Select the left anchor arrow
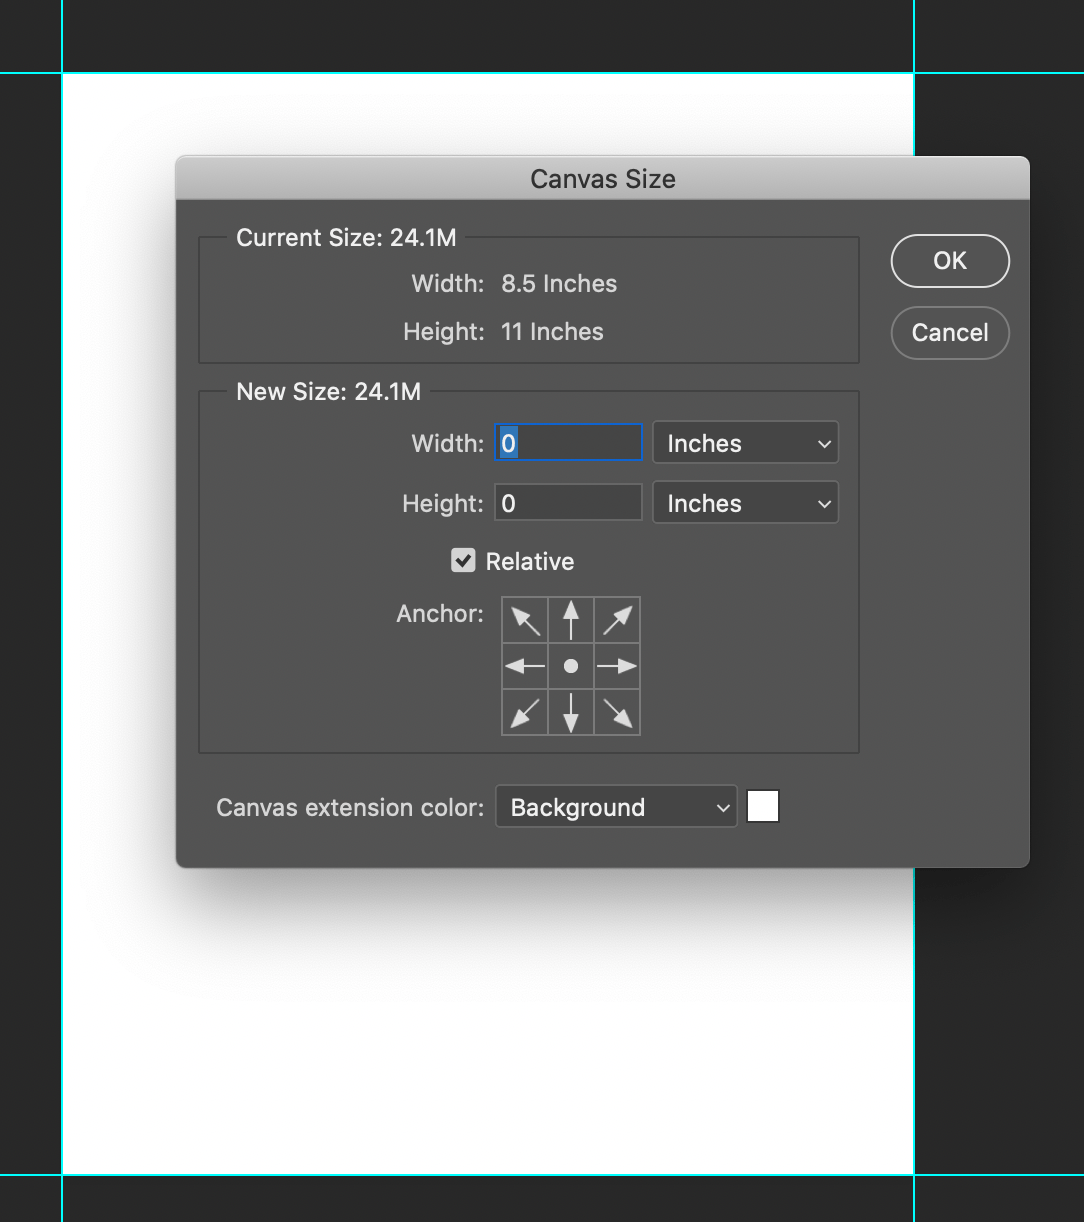The height and width of the screenshot is (1222, 1084). click(524, 665)
